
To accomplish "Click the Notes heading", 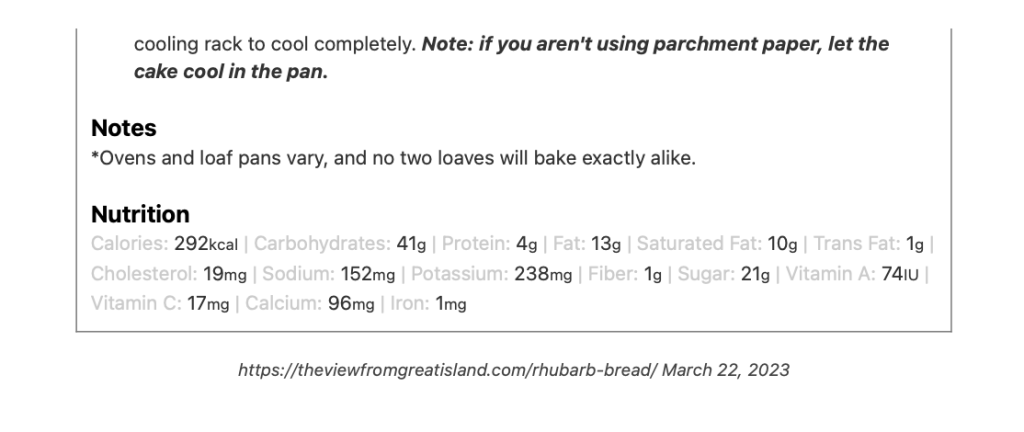I will coord(124,128).
